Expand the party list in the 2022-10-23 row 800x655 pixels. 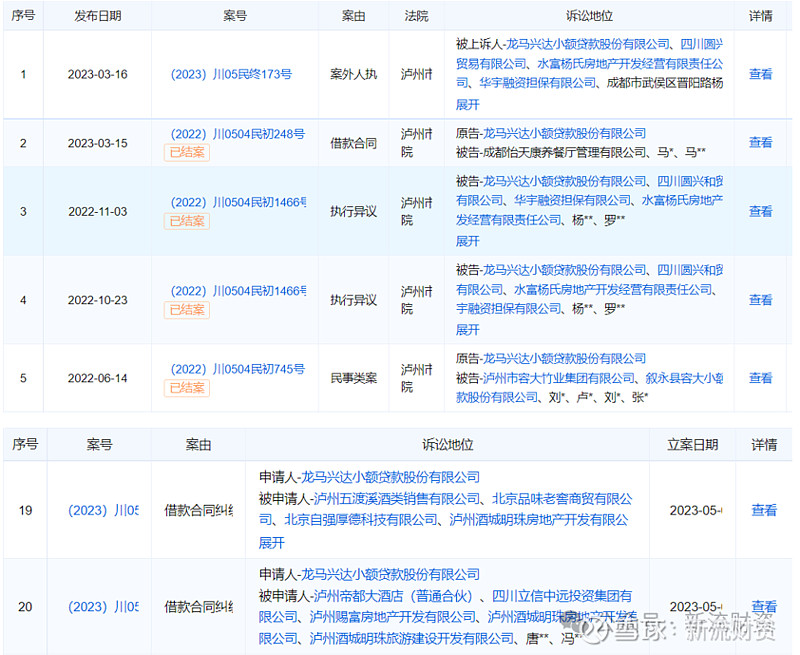coord(468,330)
